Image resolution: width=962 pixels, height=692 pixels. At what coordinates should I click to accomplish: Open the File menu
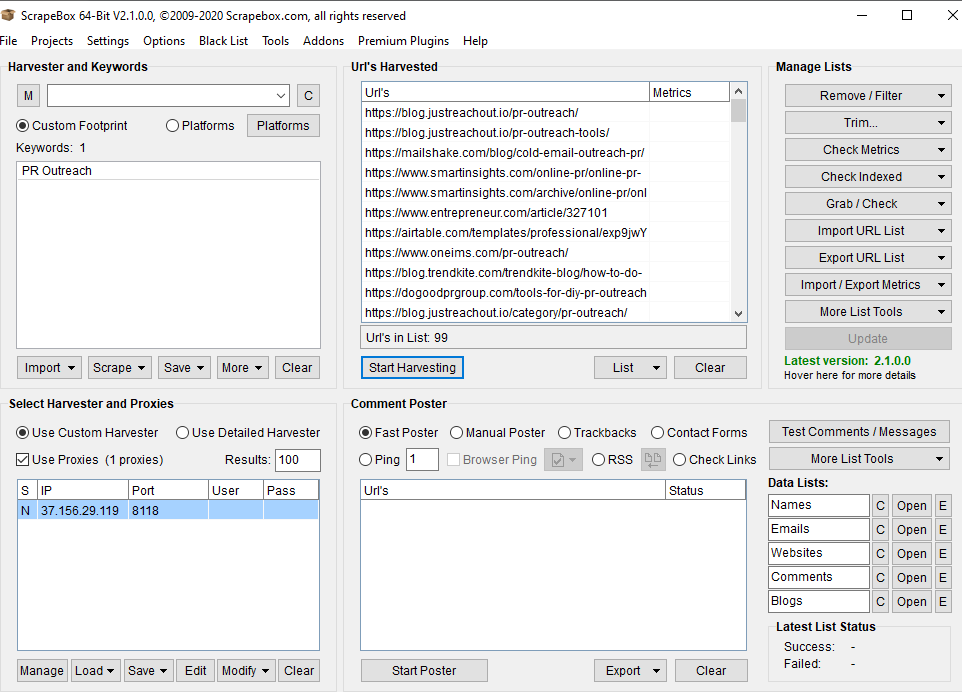(x=9, y=40)
